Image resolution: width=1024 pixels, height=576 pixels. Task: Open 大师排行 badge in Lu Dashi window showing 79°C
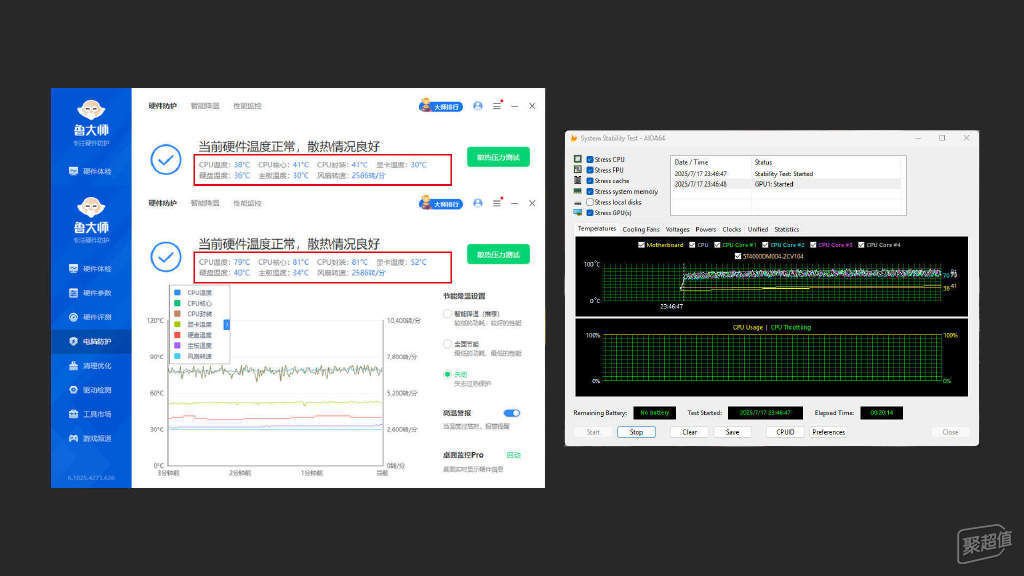coord(441,204)
